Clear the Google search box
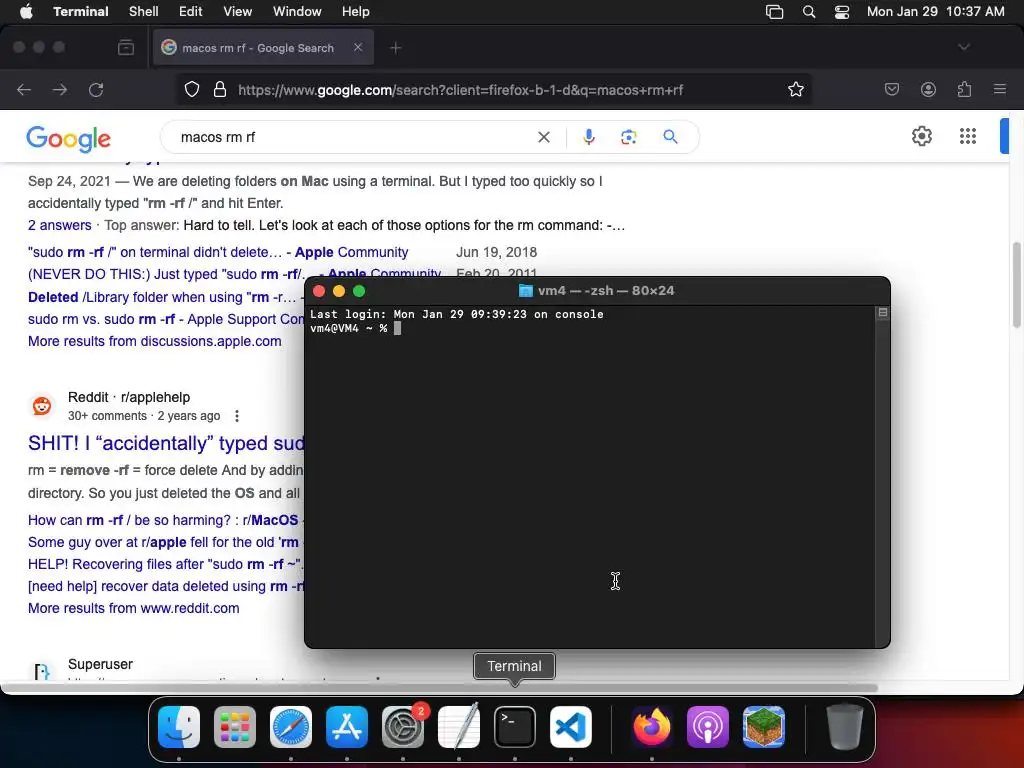 coord(543,137)
